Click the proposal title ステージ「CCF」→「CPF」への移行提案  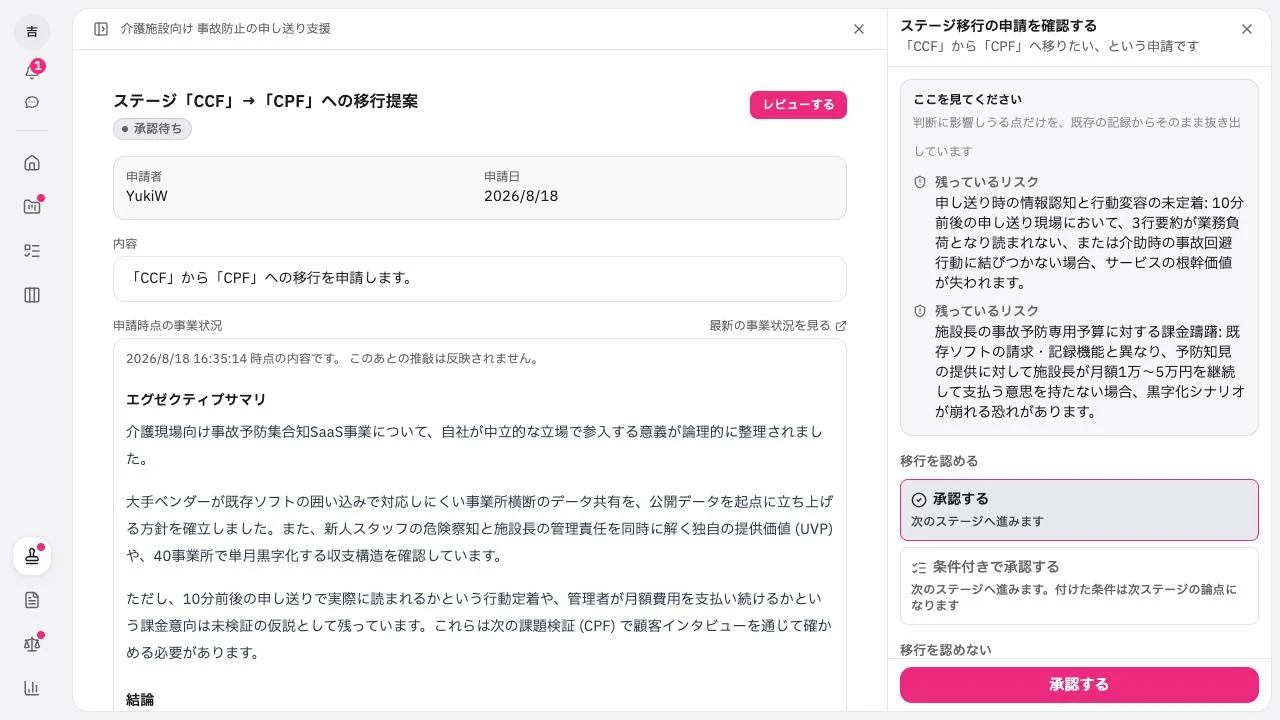click(266, 101)
